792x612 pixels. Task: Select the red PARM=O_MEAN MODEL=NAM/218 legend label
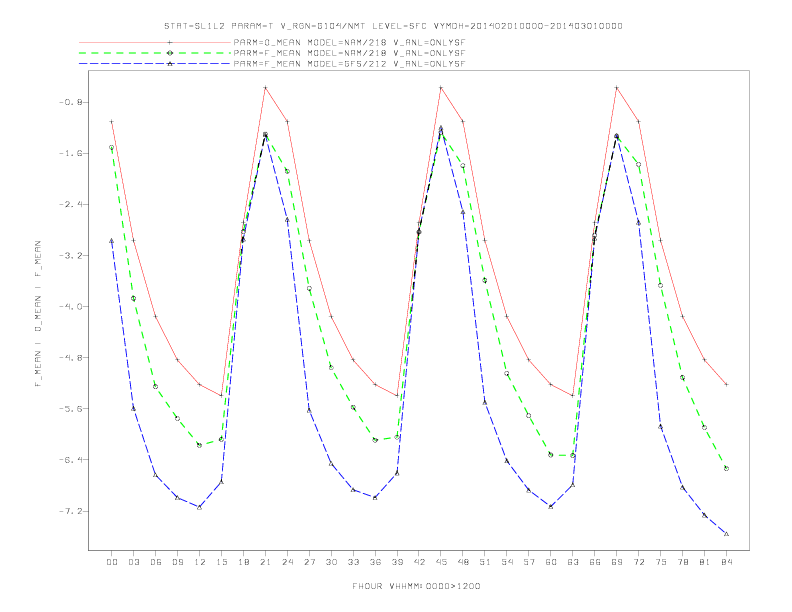coord(349,42)
